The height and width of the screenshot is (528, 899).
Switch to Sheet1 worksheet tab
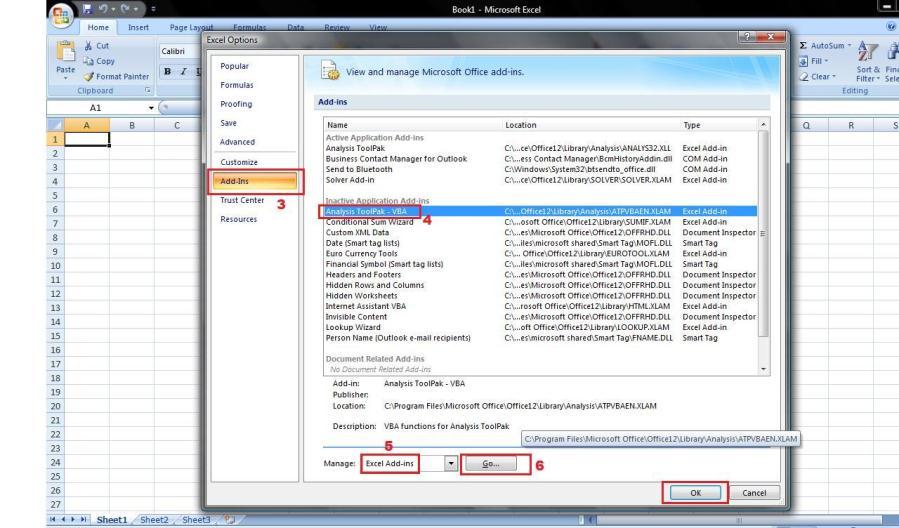click(112, 519)
